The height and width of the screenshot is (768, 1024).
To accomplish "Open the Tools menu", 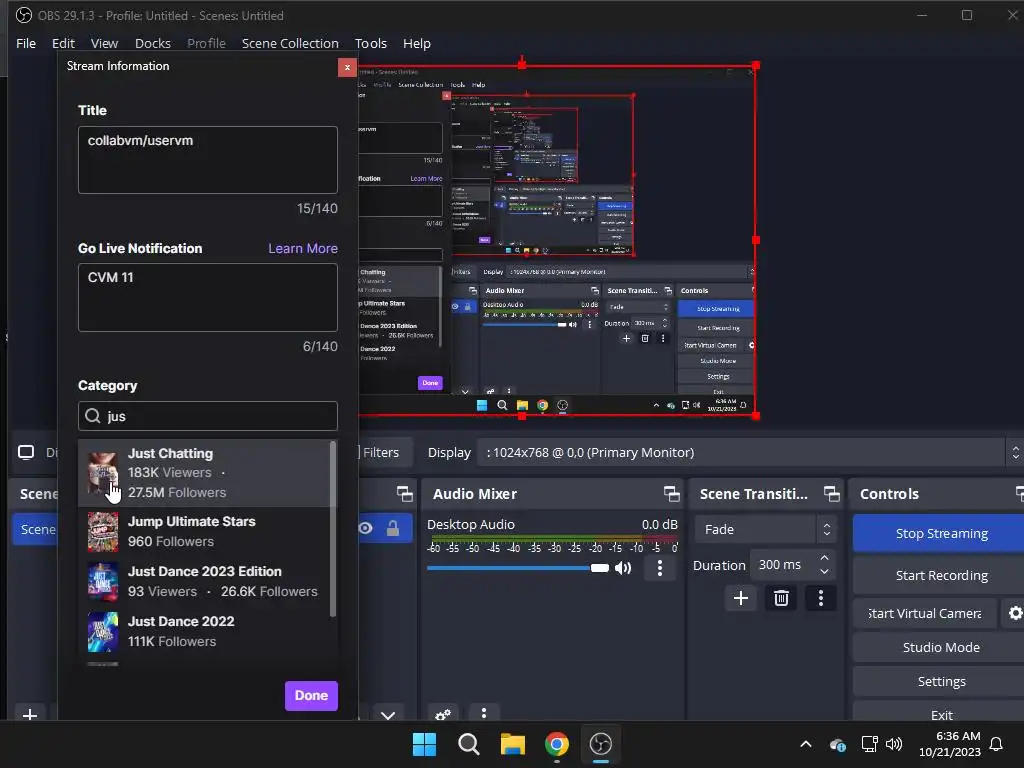I will pyautogui.click(x=370, y=44).
